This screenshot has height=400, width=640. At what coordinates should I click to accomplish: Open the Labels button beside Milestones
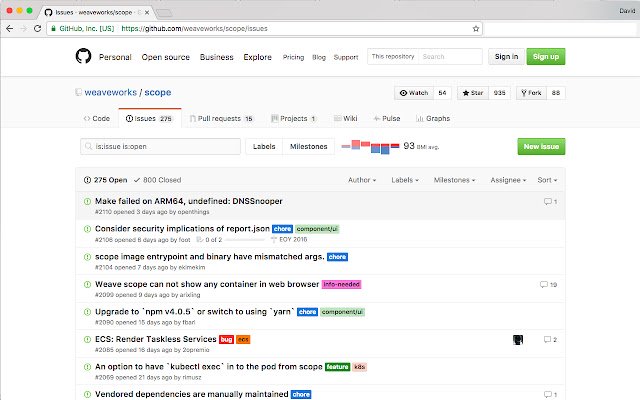click(264, 147)
